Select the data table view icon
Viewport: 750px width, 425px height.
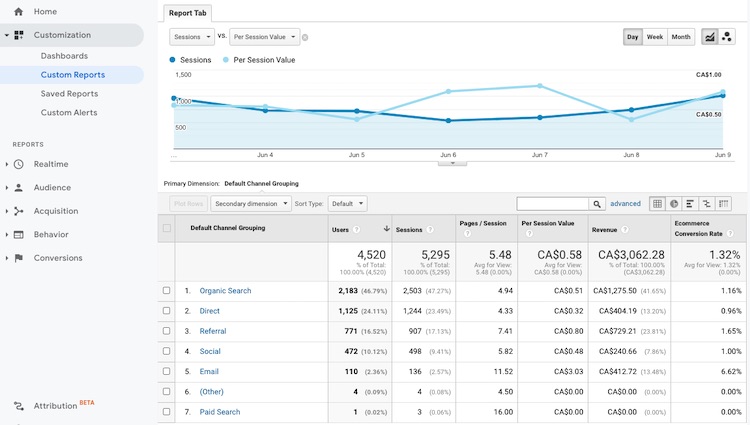[x=658, y=204]
